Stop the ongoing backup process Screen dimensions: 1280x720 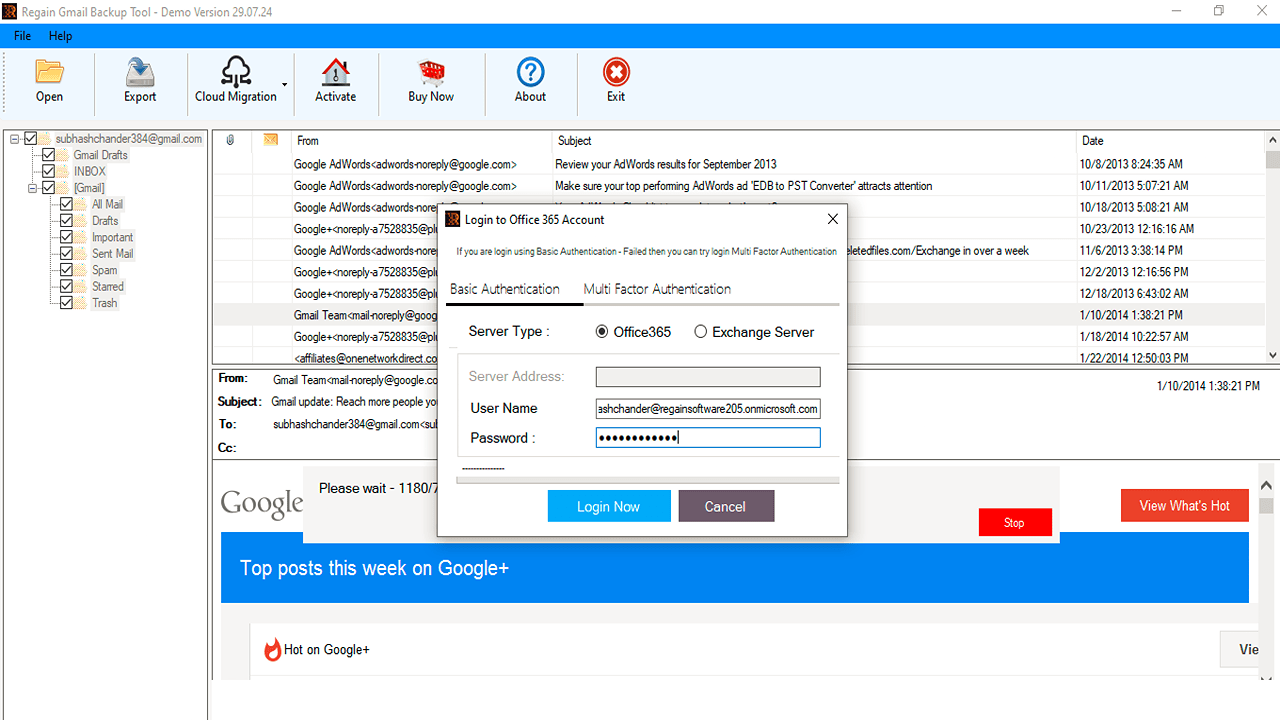pos(1014,521)
